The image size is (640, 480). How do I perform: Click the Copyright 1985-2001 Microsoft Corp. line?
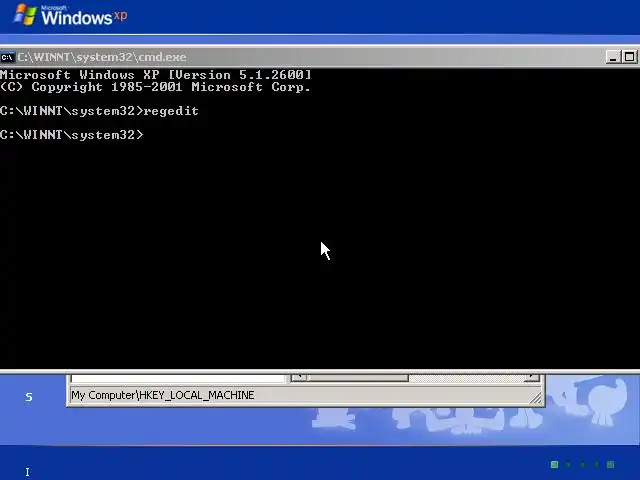pos(156,87)
